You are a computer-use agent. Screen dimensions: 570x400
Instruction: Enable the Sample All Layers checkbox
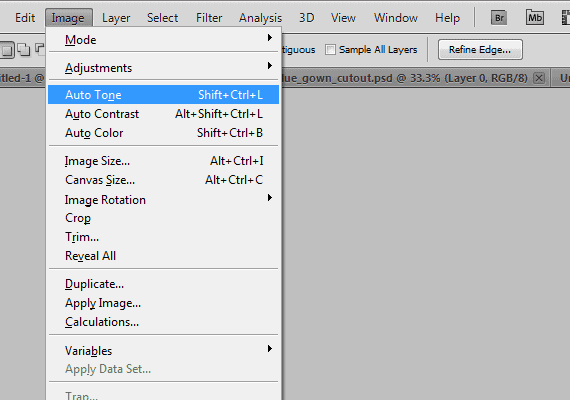(x=330, y=49)
